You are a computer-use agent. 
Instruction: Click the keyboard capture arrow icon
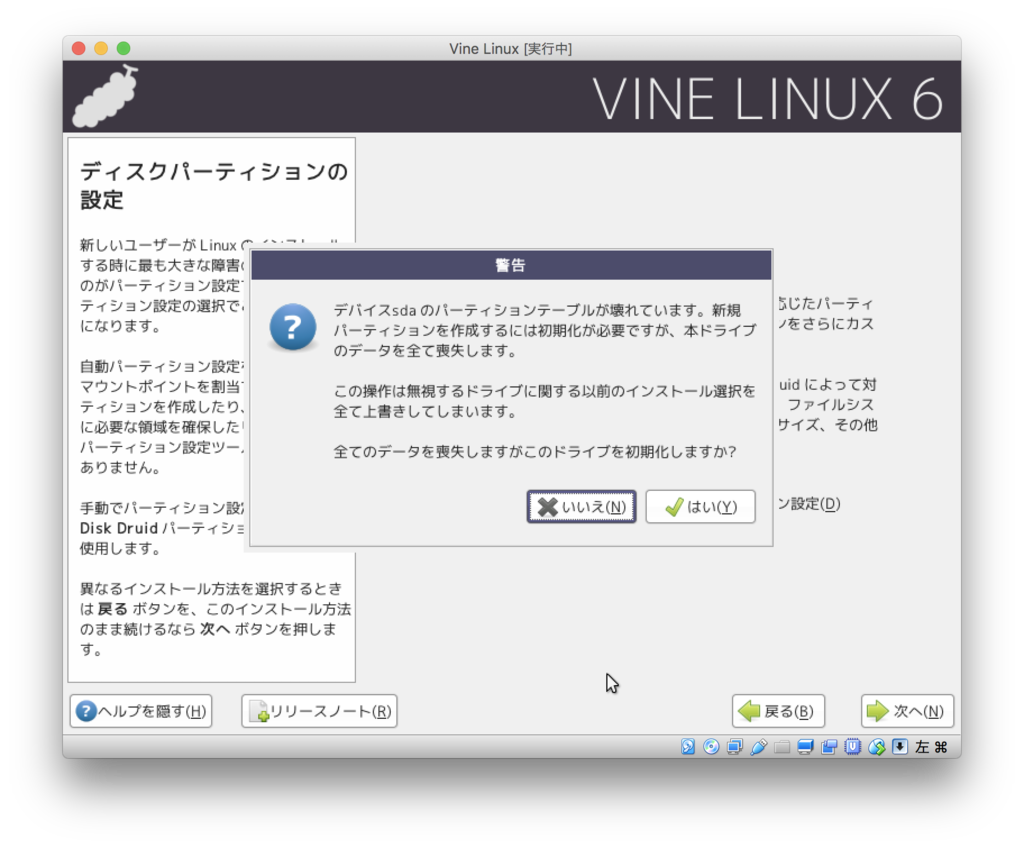(900, 747)
